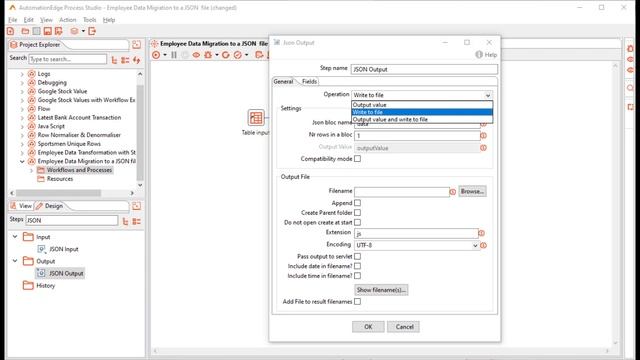Open the Tools menu

click(x=89, y=20)
